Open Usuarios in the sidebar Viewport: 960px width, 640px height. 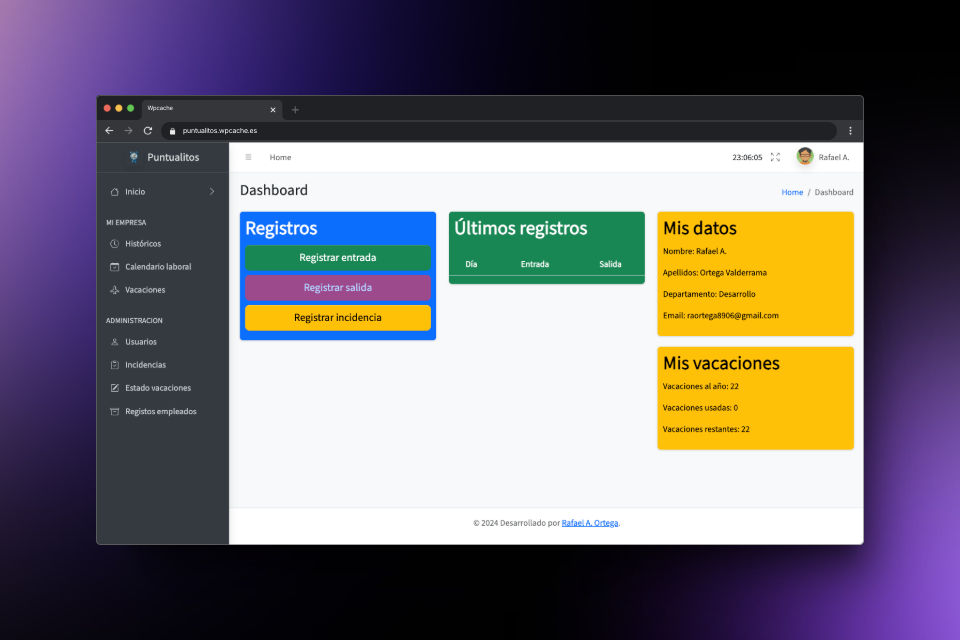coord(163,342)
